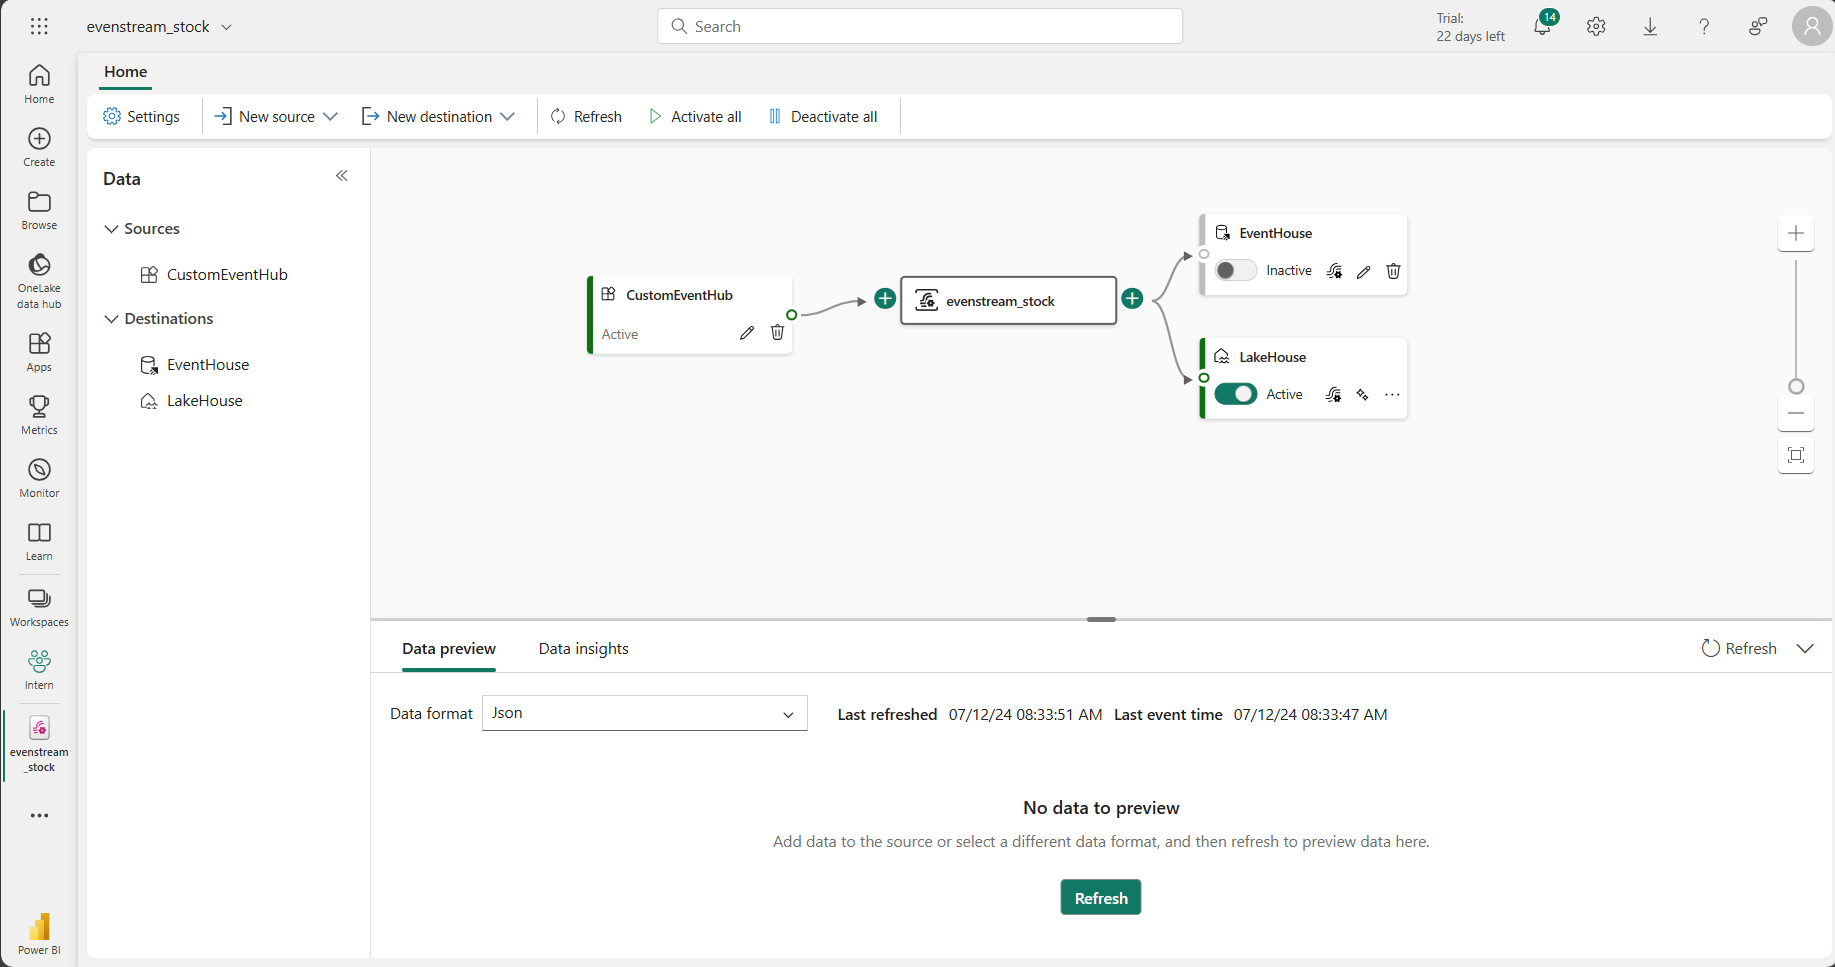Select EventHouse in Data tree

coord(208,364)
